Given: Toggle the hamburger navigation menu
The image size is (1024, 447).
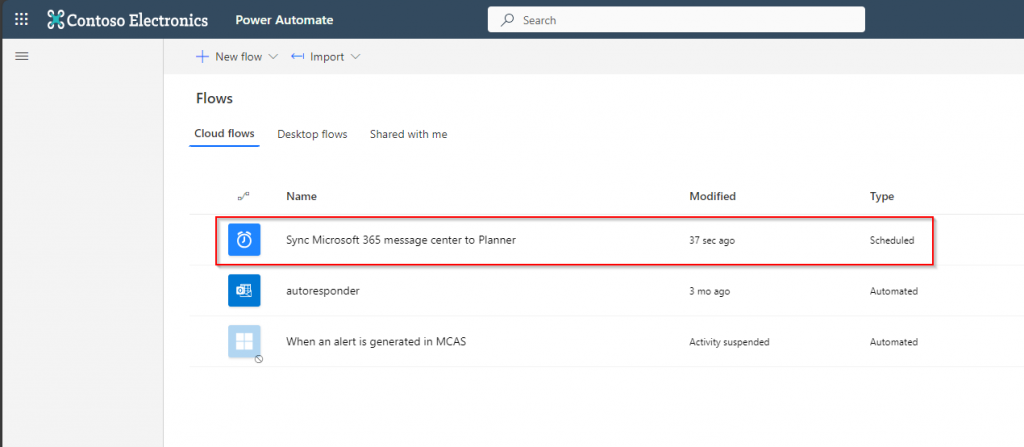Looking at the screenshot, I should click(x=21, y=56).
